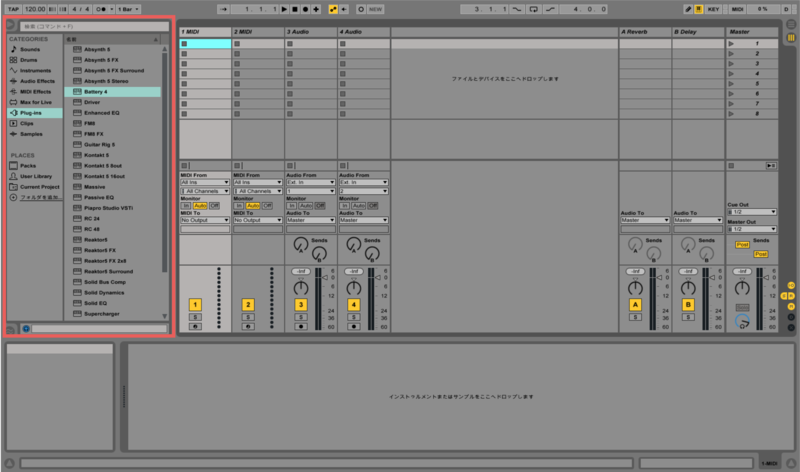
Task: Open the A Reverb Audio To dropdown
Action: [645, 220]
